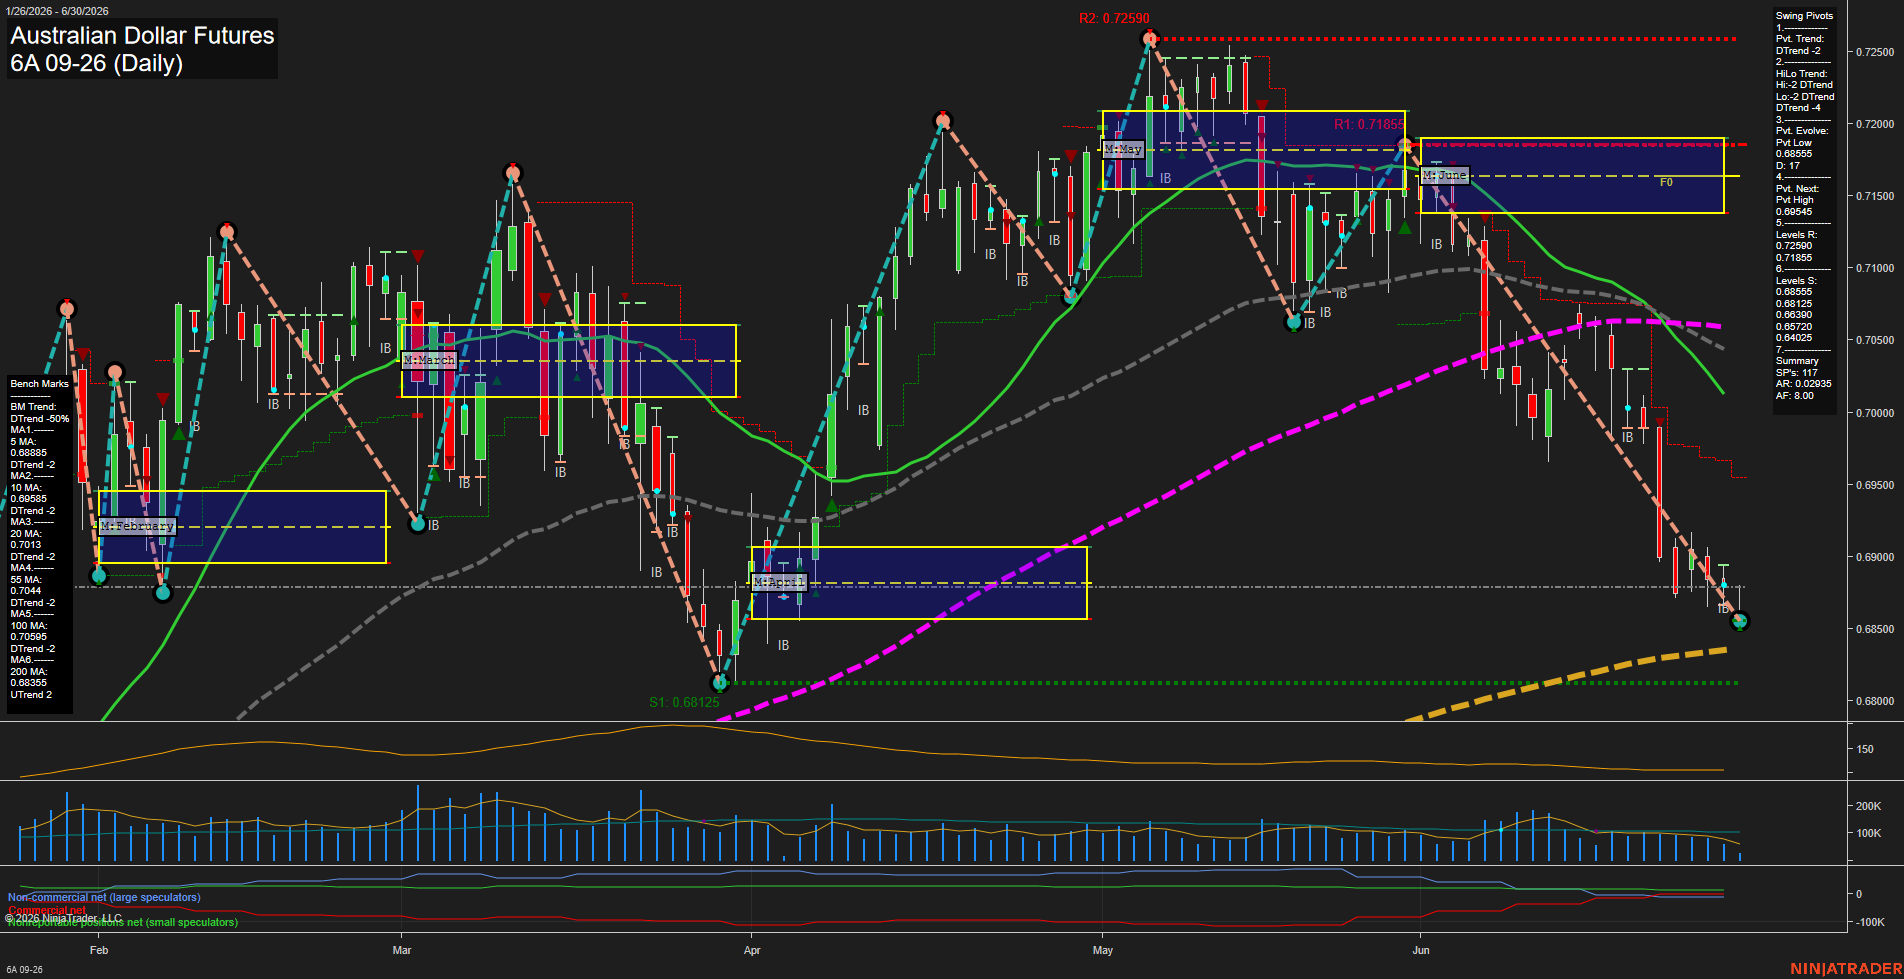Click the 200K volume axis value
Viewport: 1904px width, 979px height.
[1868, 806]
